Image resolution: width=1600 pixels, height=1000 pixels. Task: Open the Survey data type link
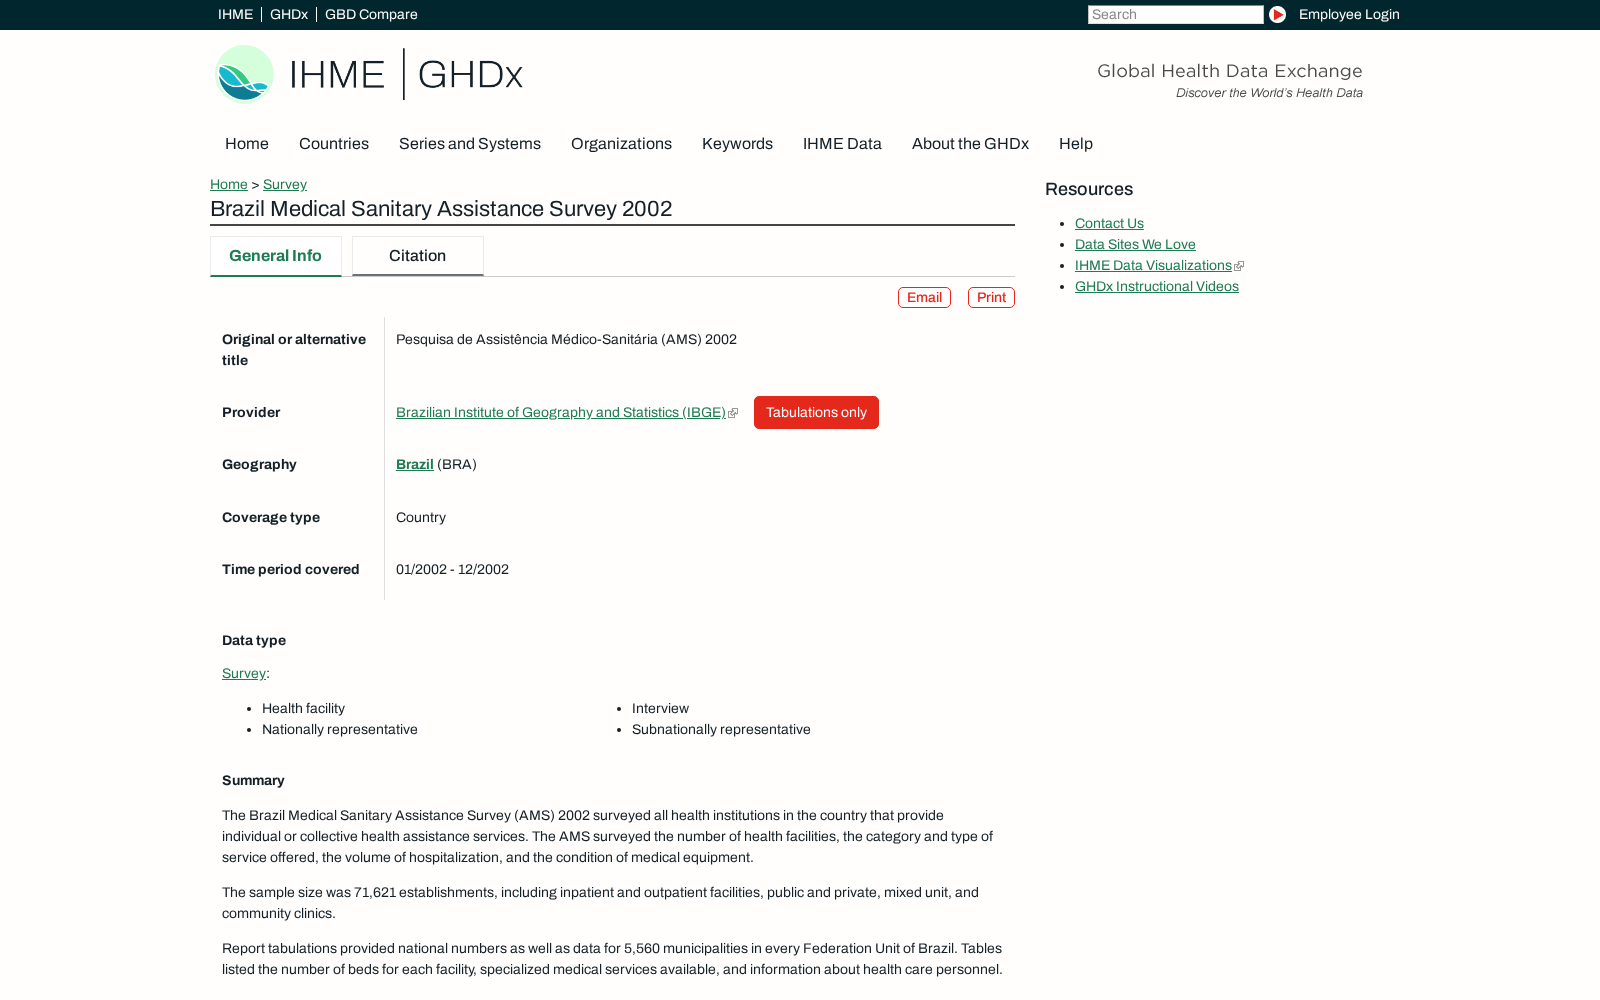pos(244,674)
